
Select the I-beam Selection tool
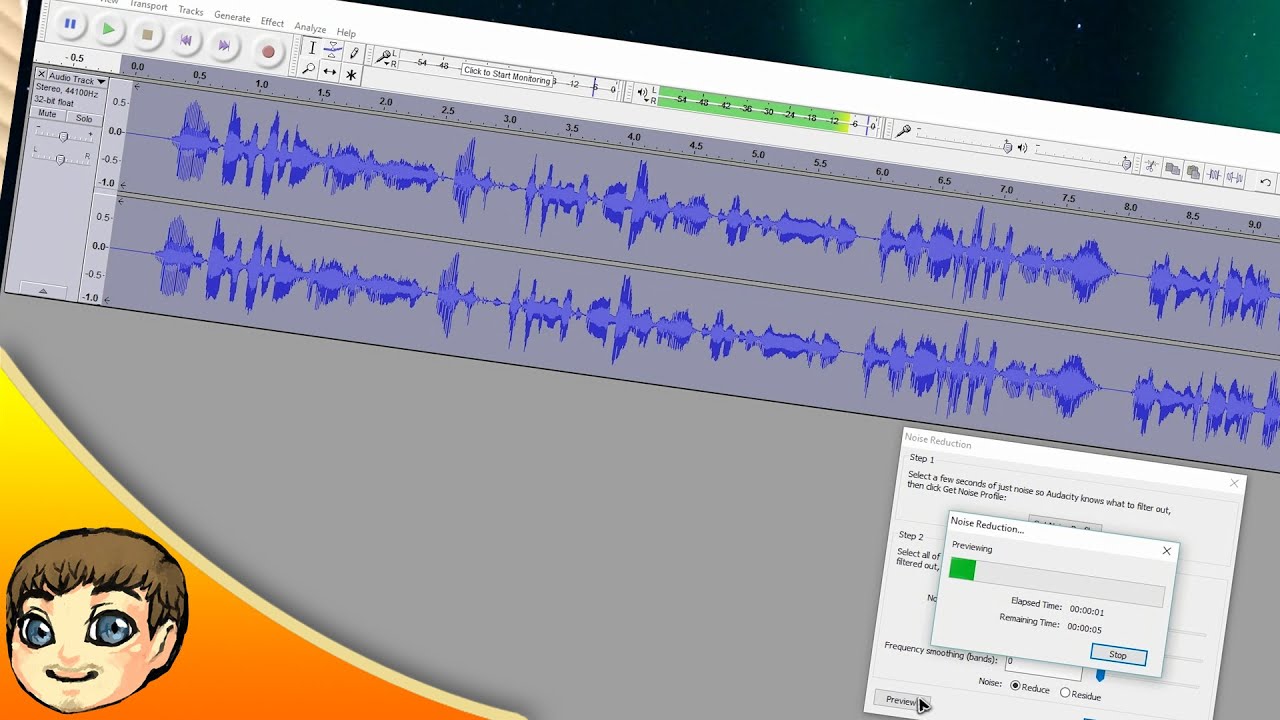312,47
